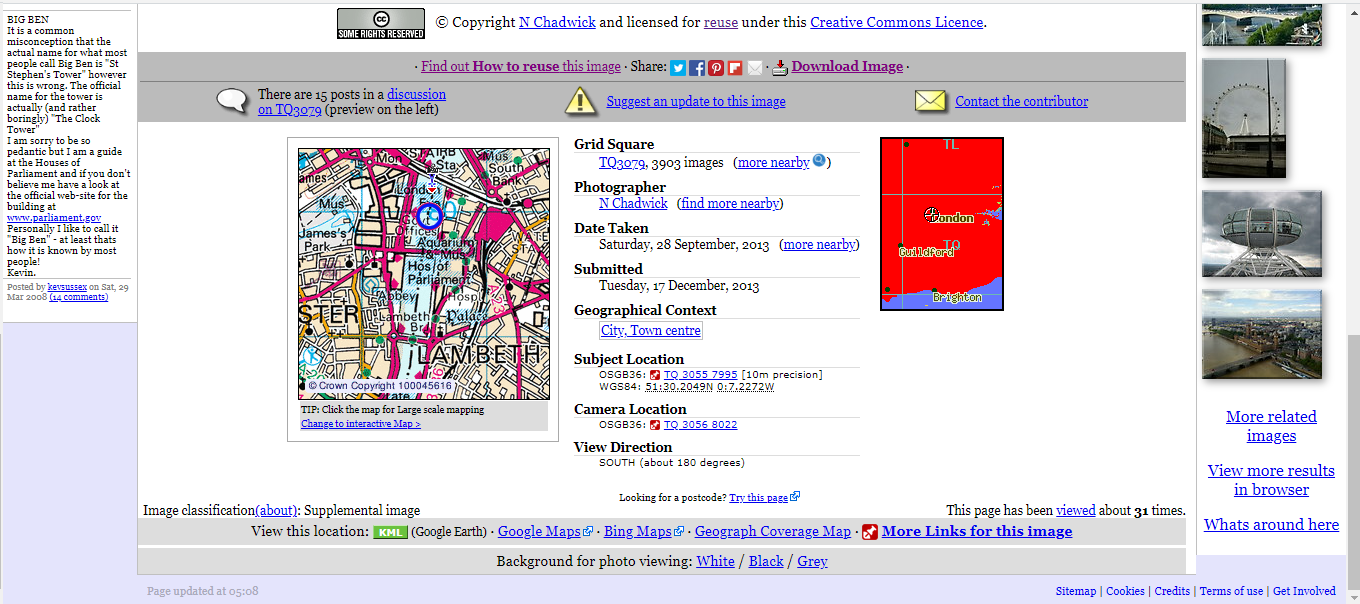Click the Download Image link
The width and height of the screenshot is (1360, 604).
tap(847, 66)
